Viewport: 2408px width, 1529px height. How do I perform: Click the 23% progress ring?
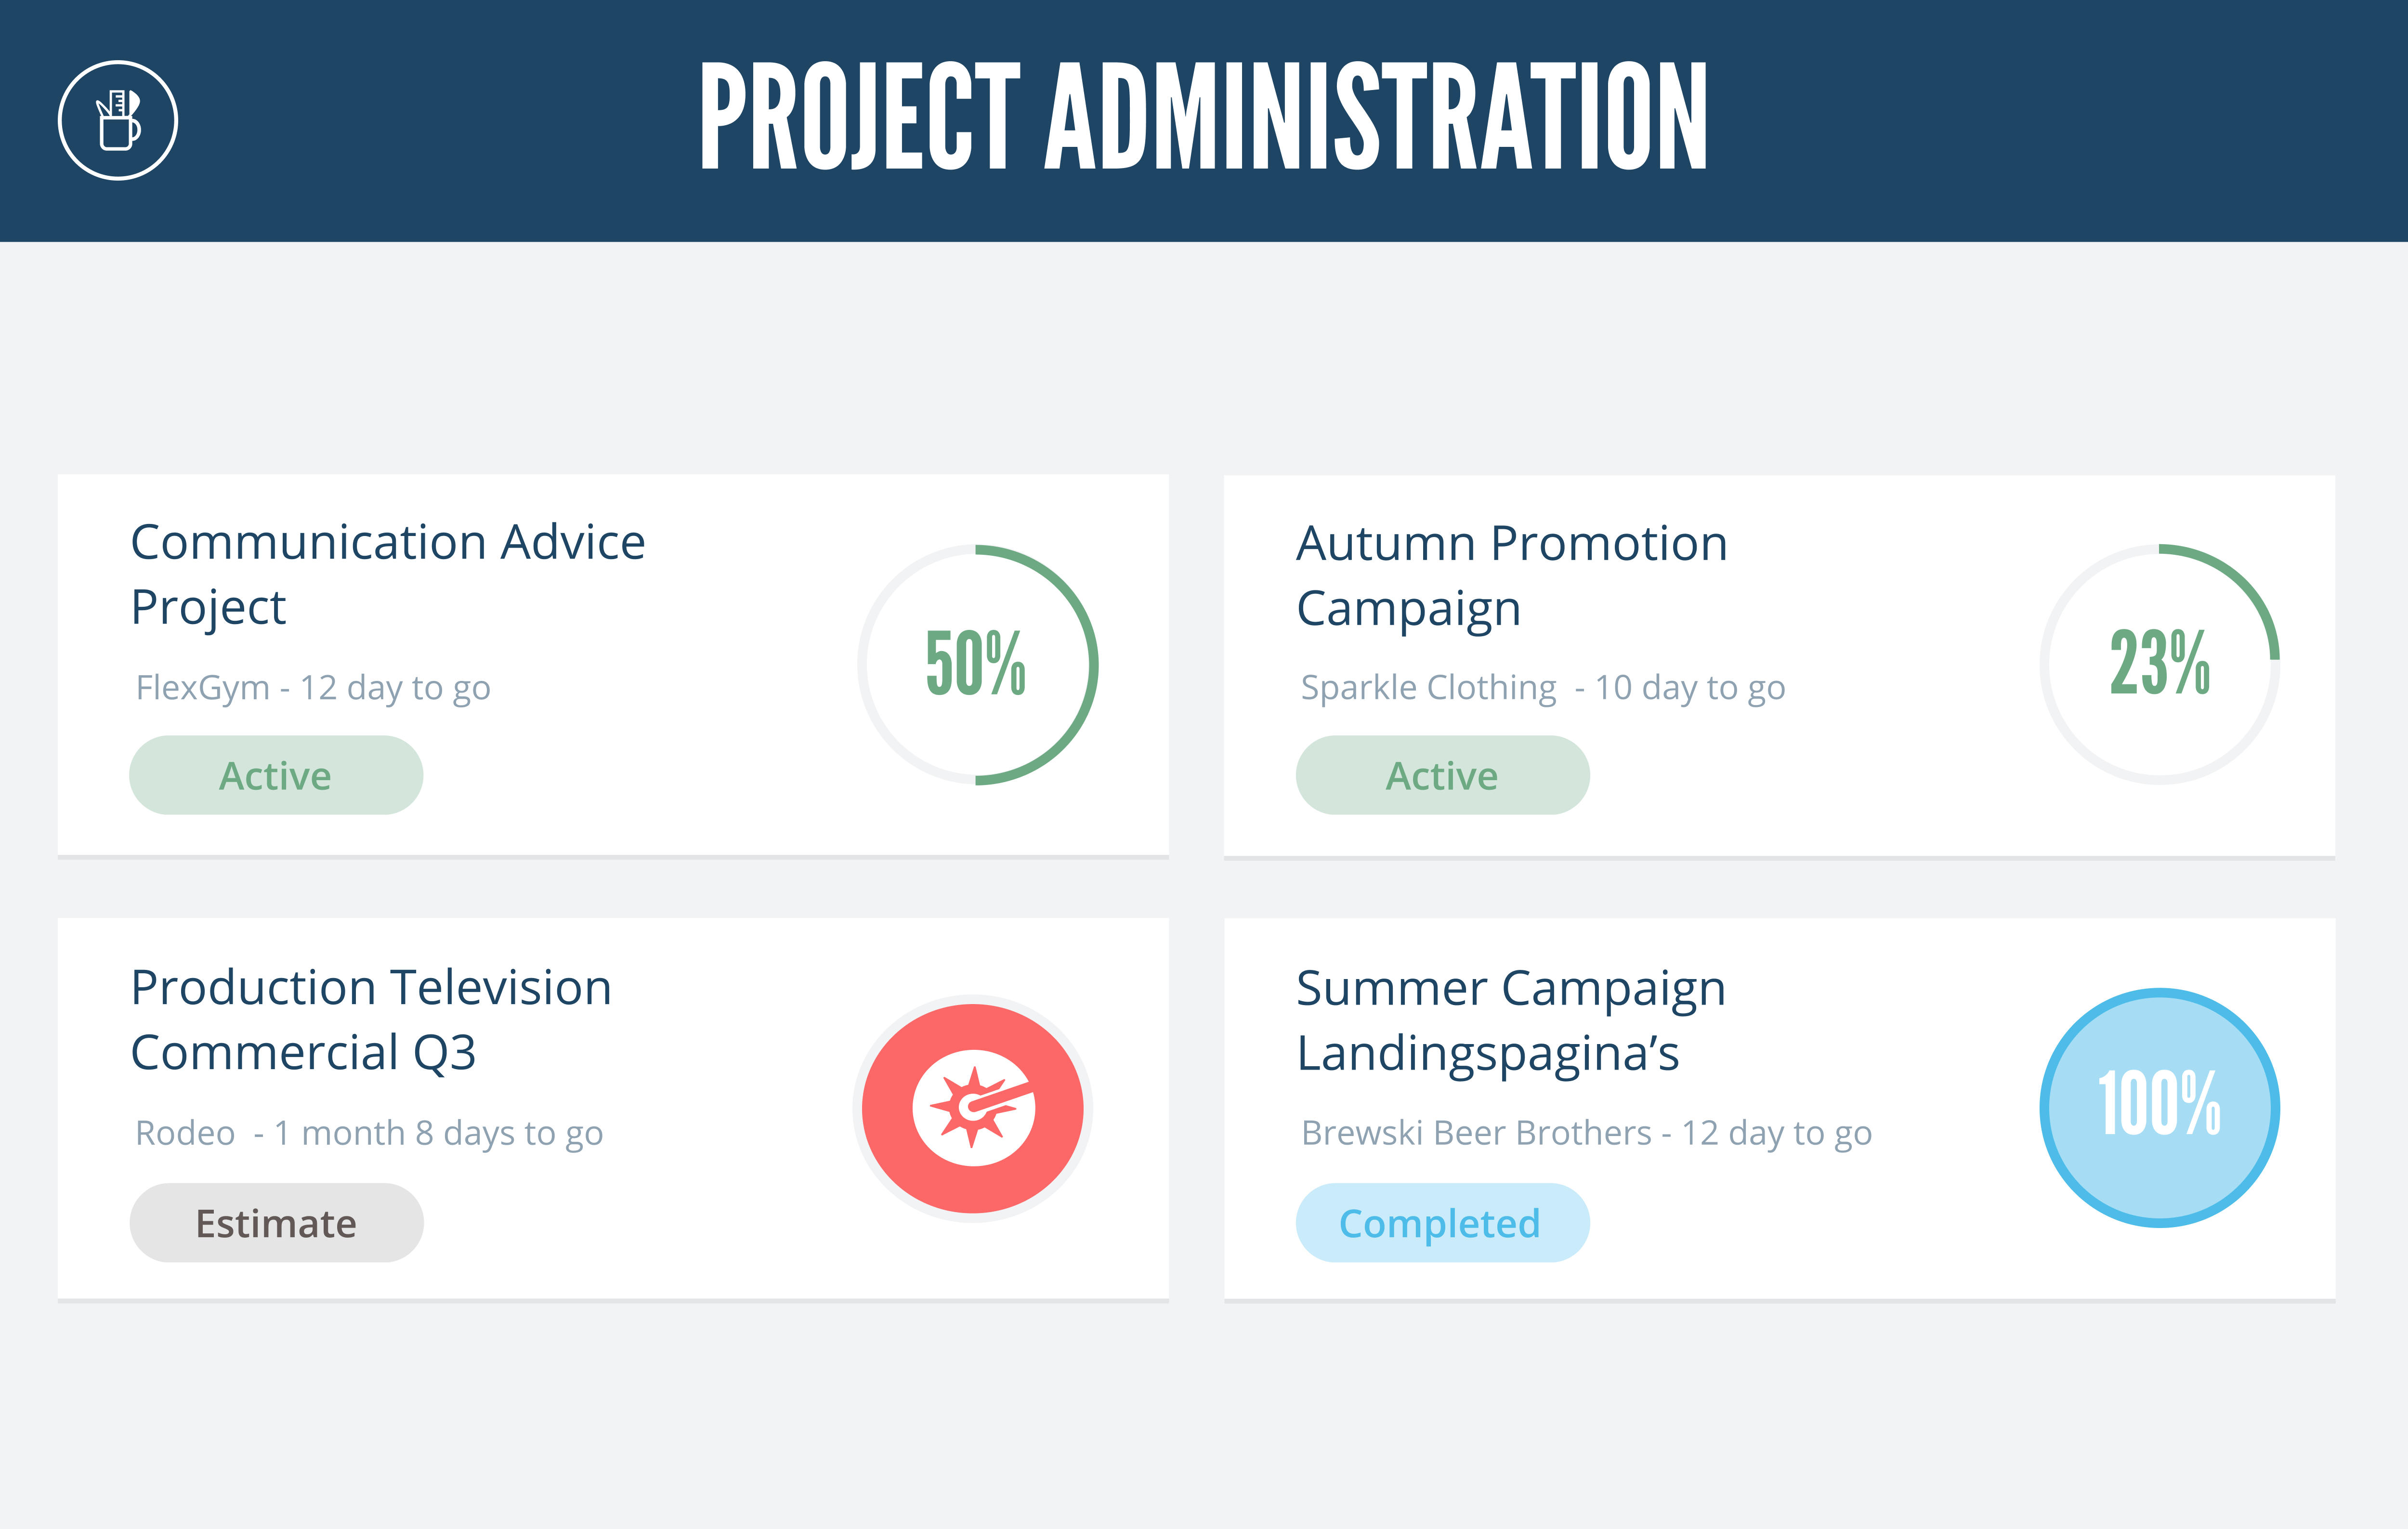click(x=2159, y=664)
